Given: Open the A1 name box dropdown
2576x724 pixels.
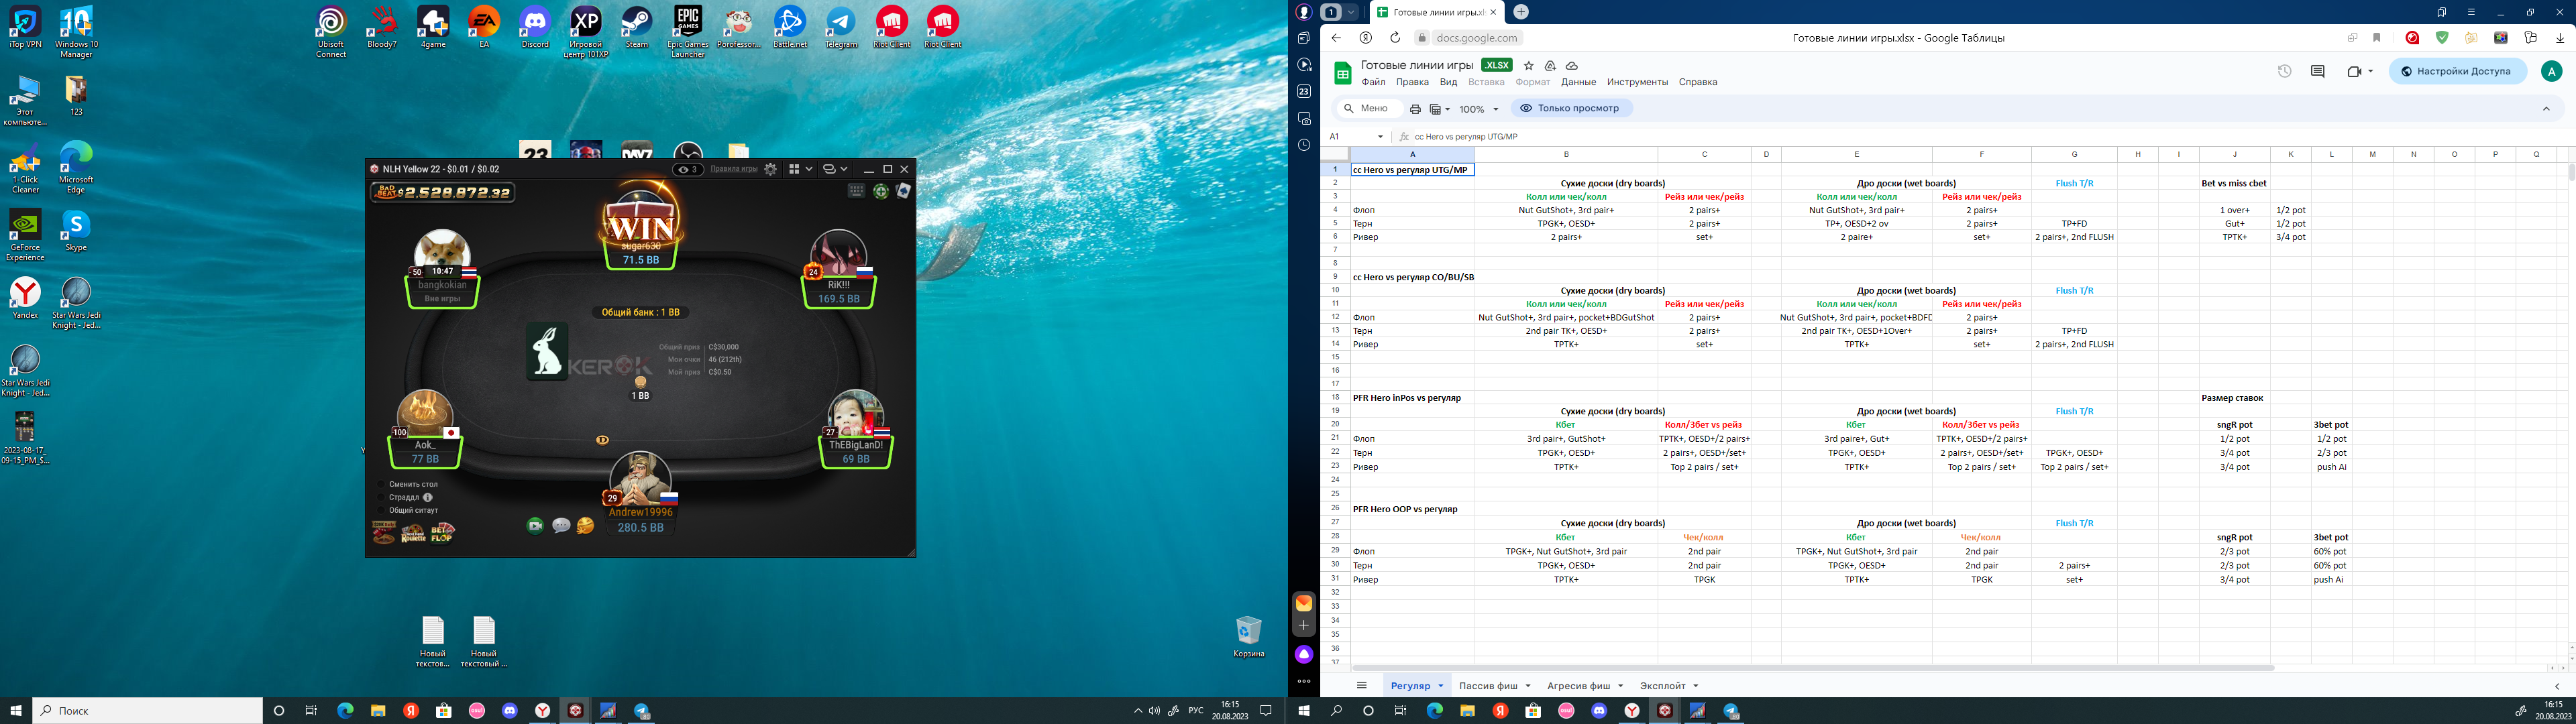Looking at the screenshot, I should pyautogui.click(x=1380, y=137).
